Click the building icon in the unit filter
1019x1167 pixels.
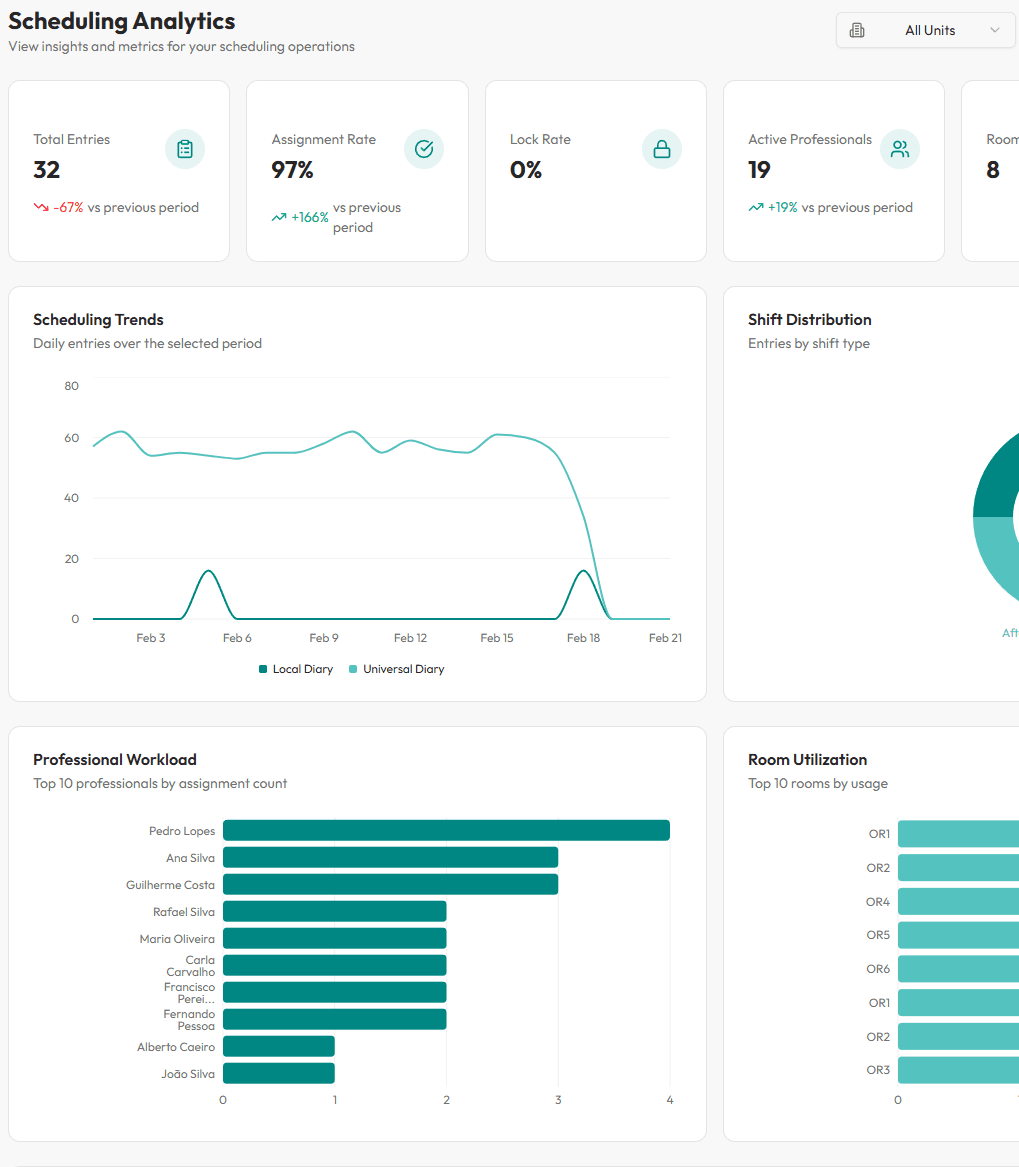857,30
